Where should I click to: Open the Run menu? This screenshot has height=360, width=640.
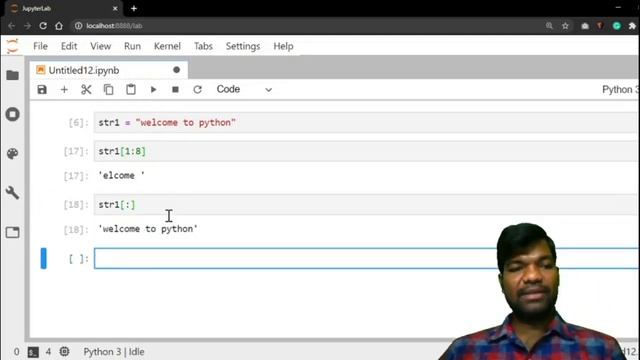pos(132,46)
